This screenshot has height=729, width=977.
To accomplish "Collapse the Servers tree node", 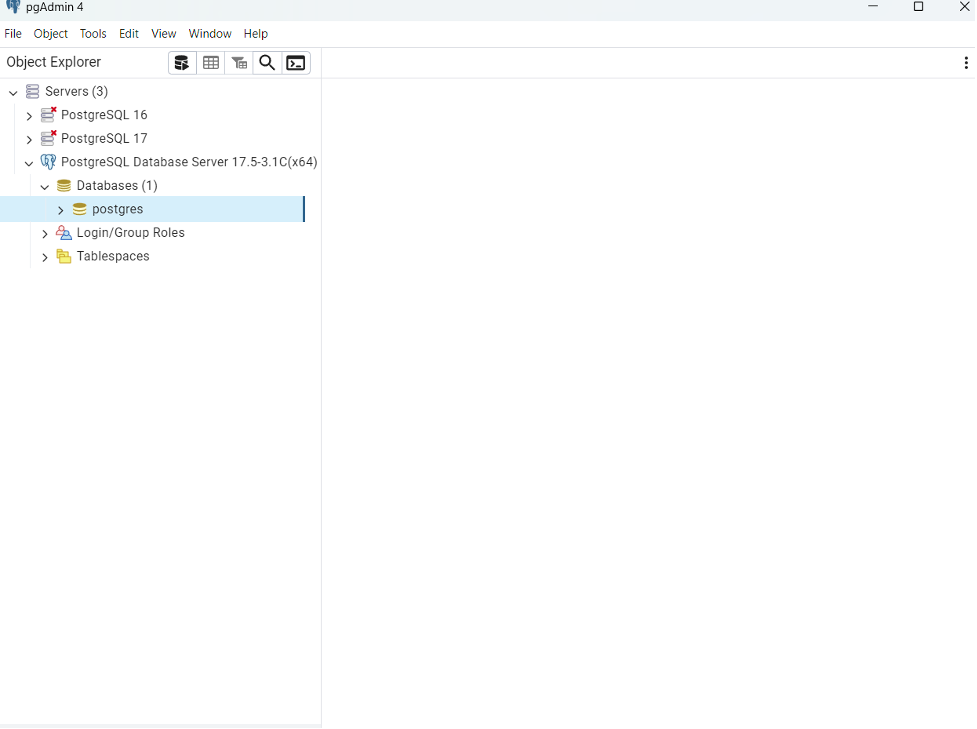I will (13, 92).
